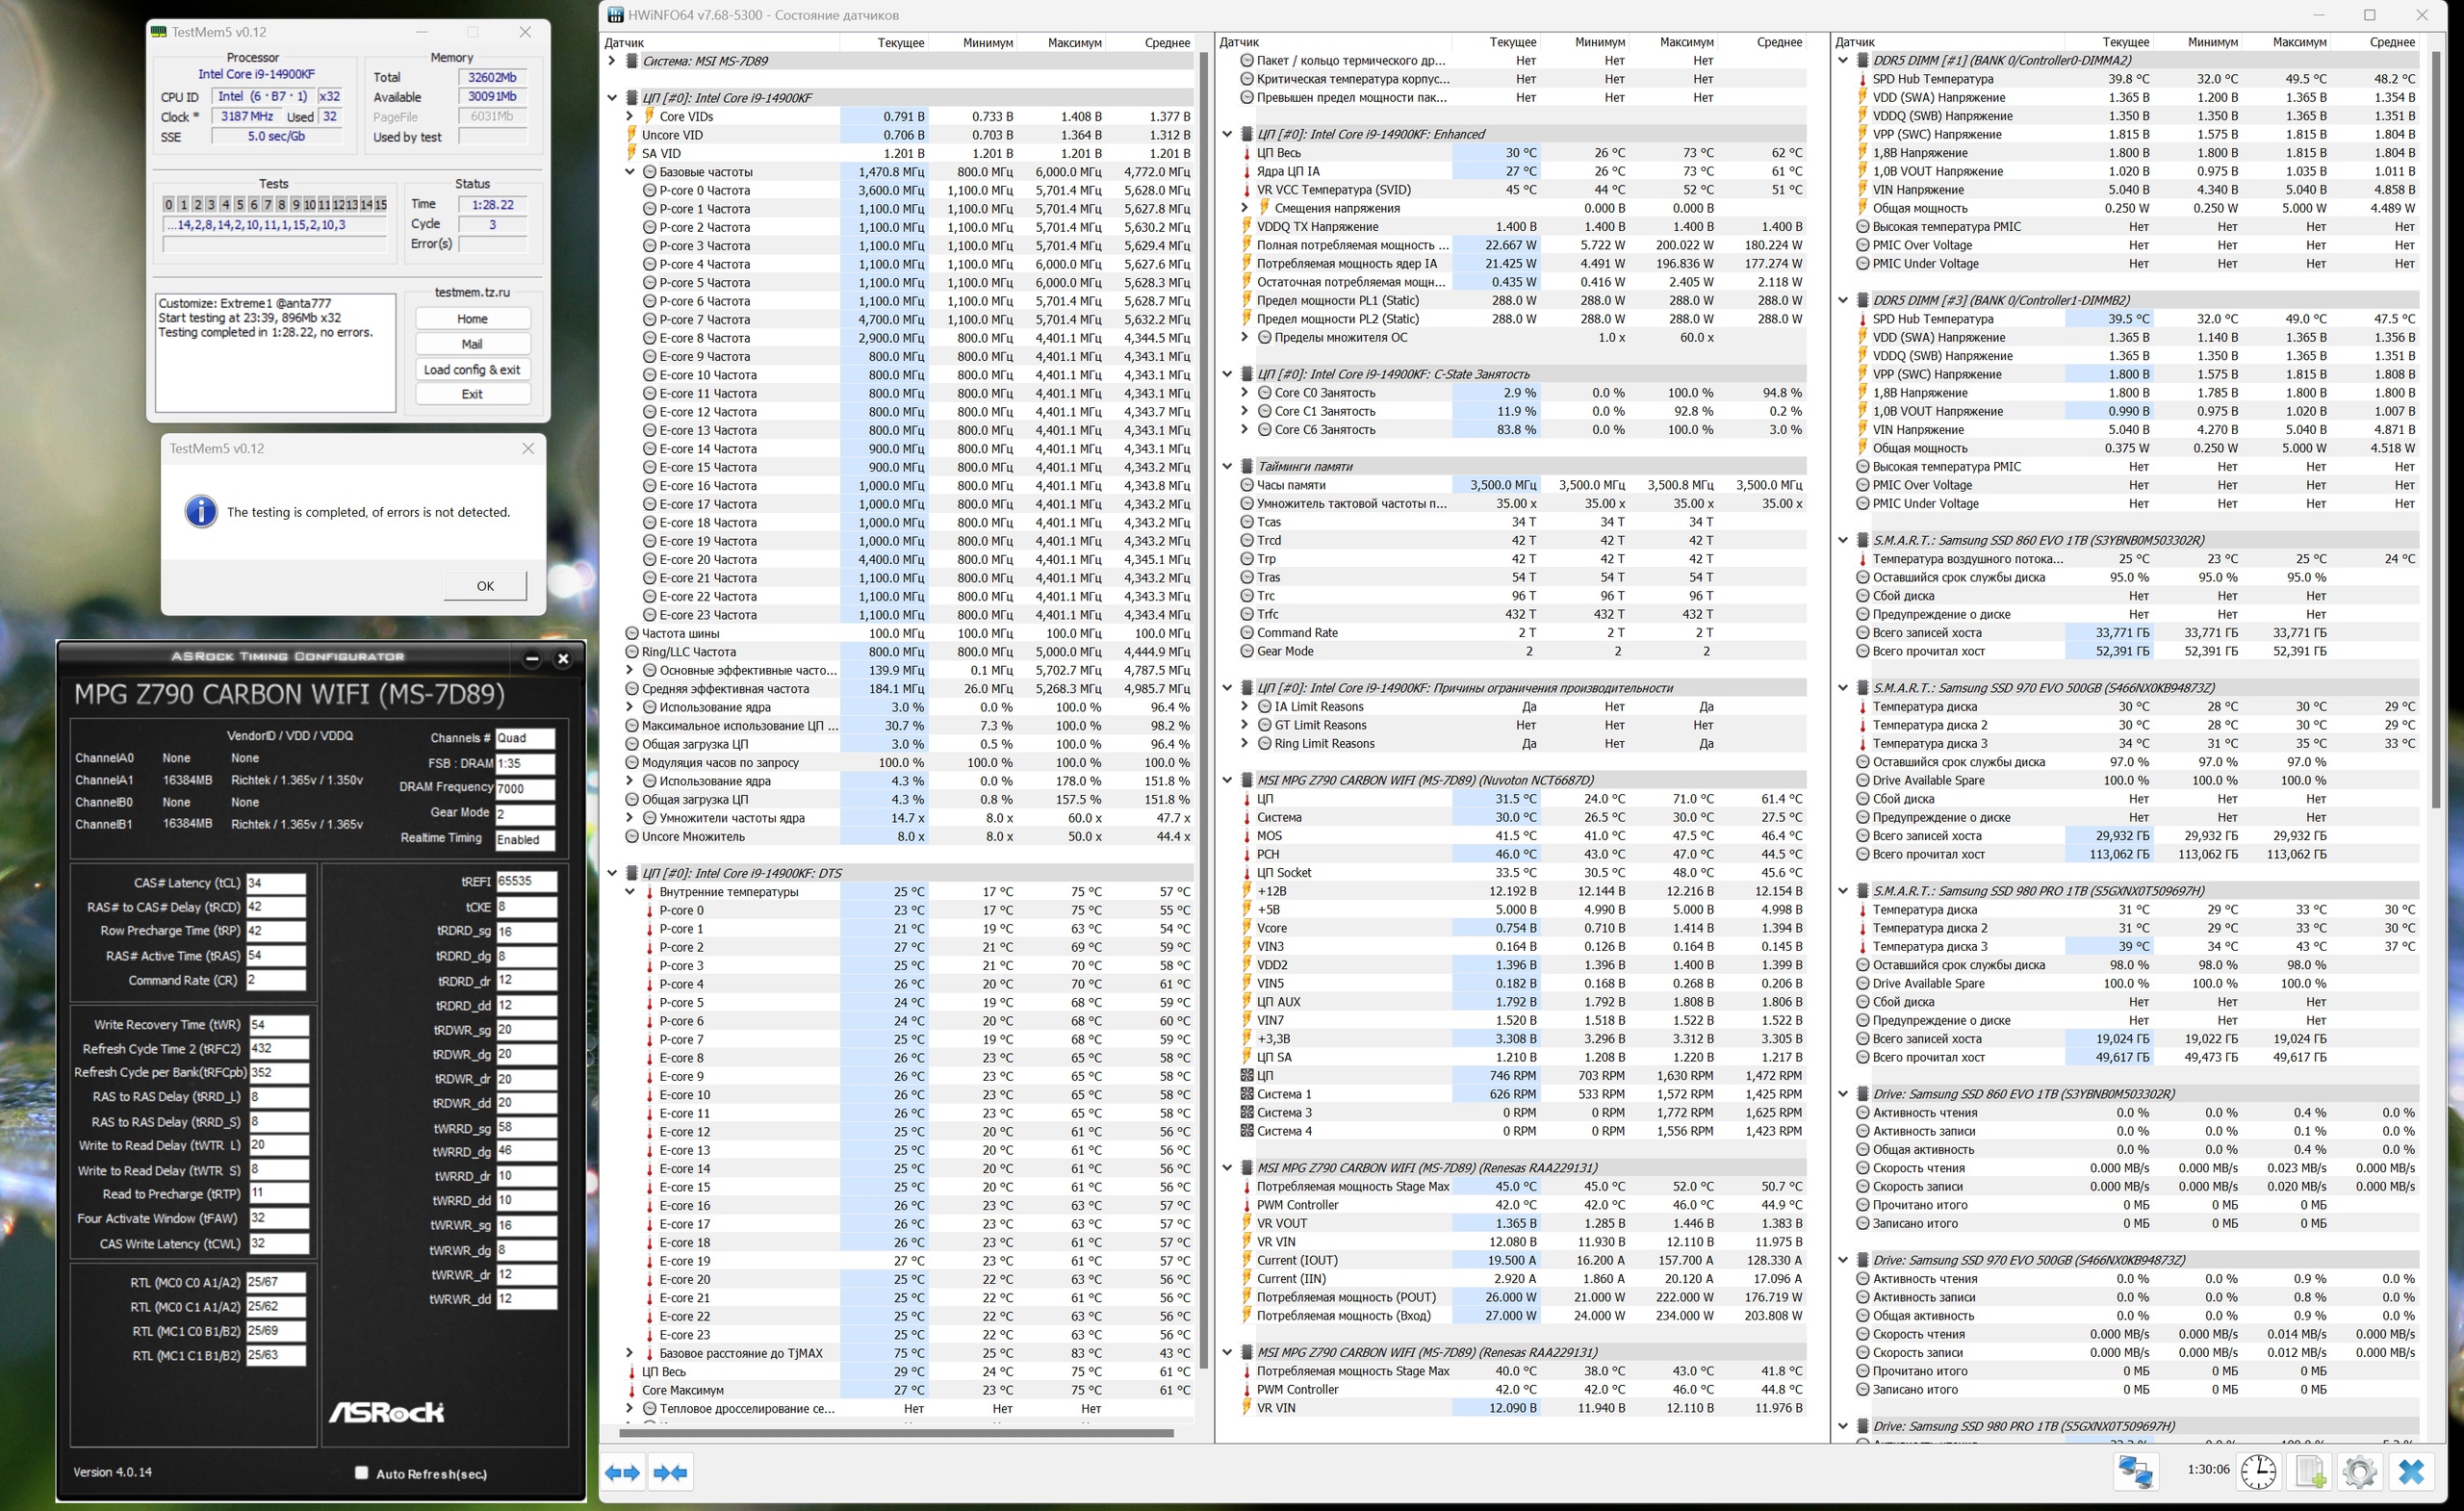Open HWiNFO sensor settings gear icon
Screen dimensions: 2464x1511
coord(2359,1472)
